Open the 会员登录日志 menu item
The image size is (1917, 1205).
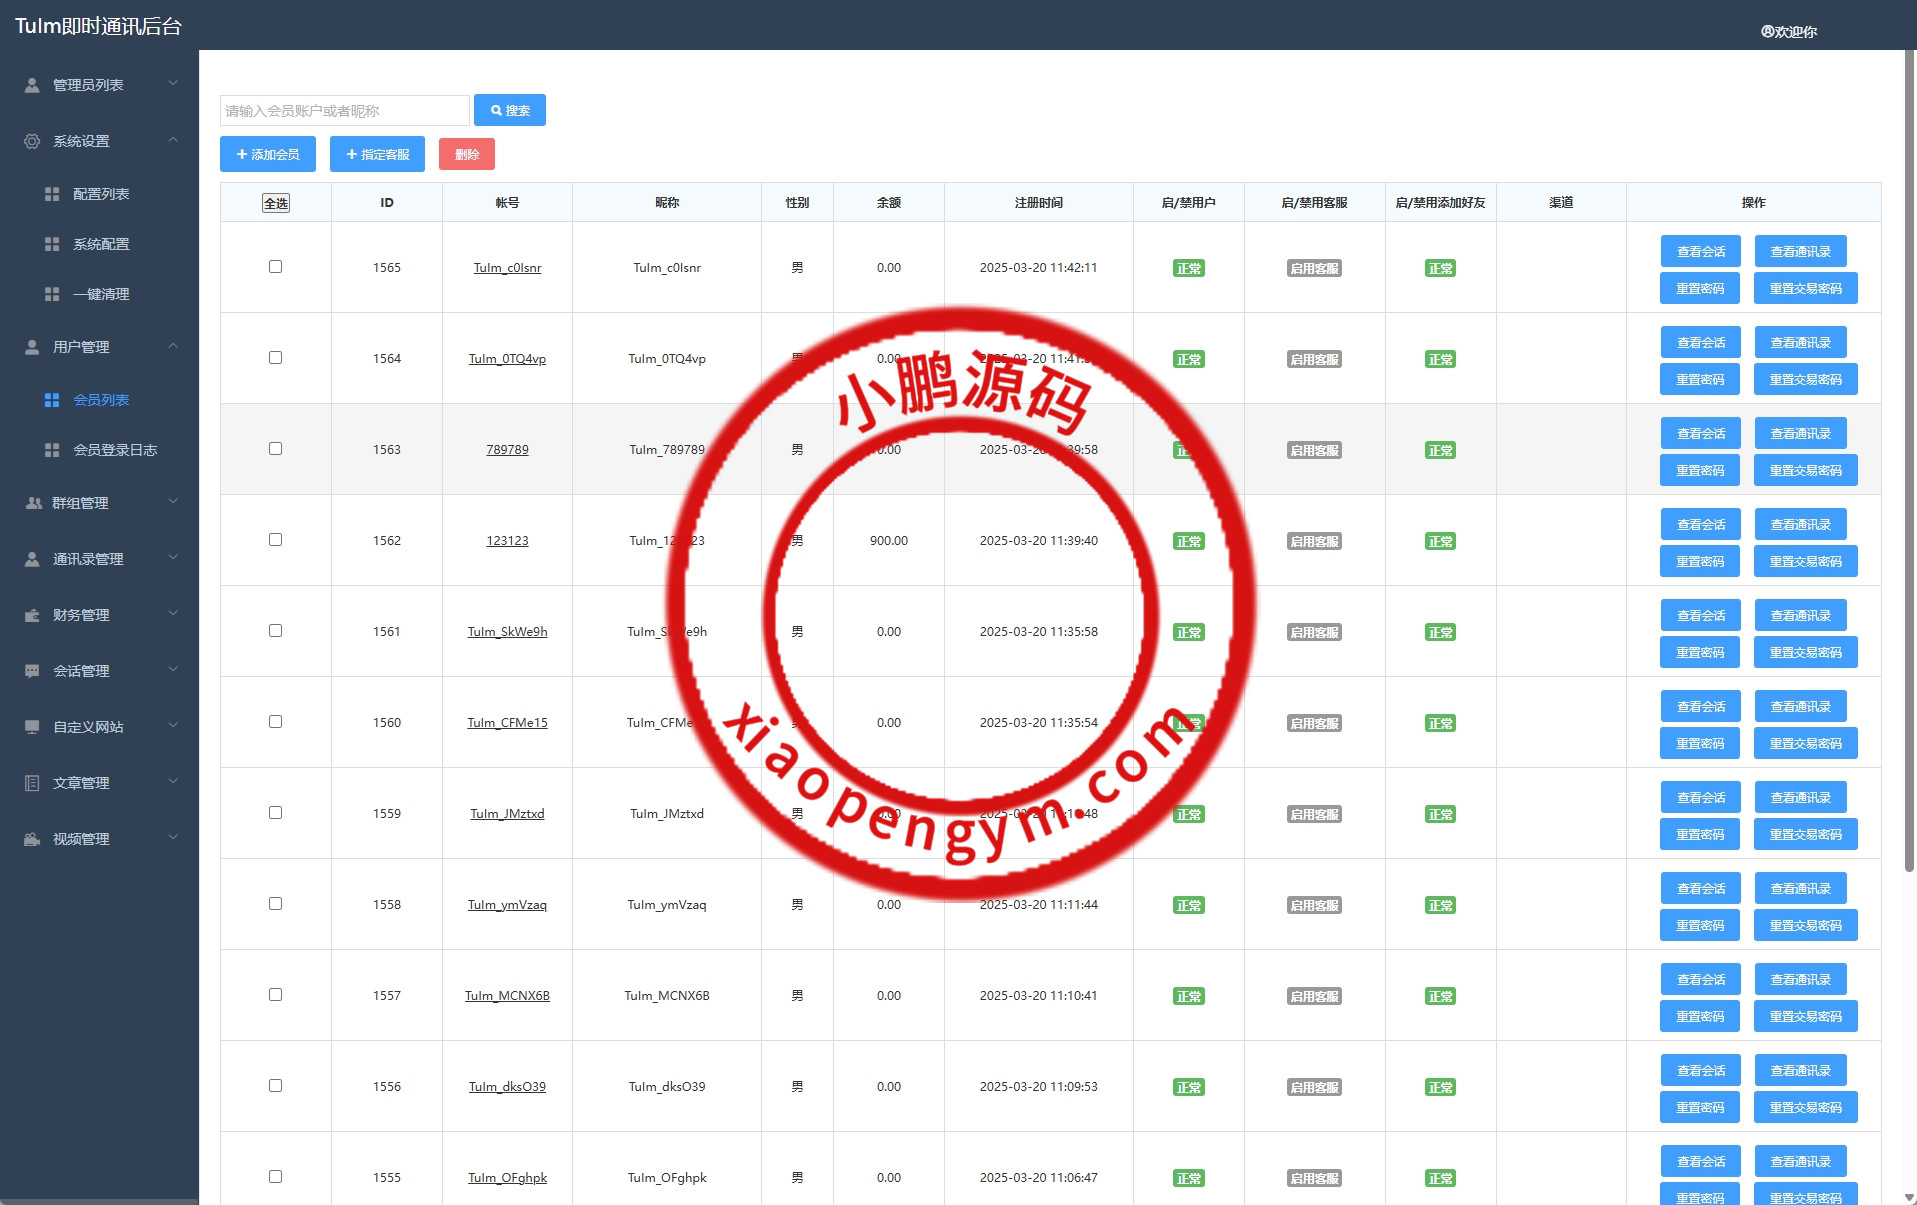[x=99, y=450]
